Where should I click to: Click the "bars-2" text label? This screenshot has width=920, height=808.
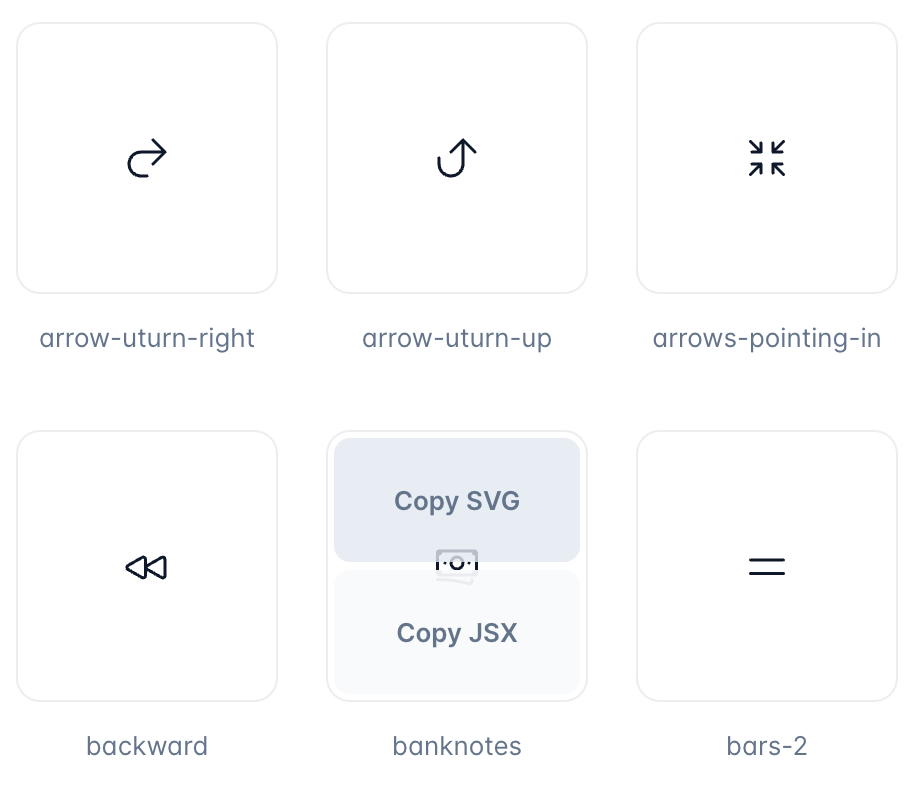[x=767, y=746]
